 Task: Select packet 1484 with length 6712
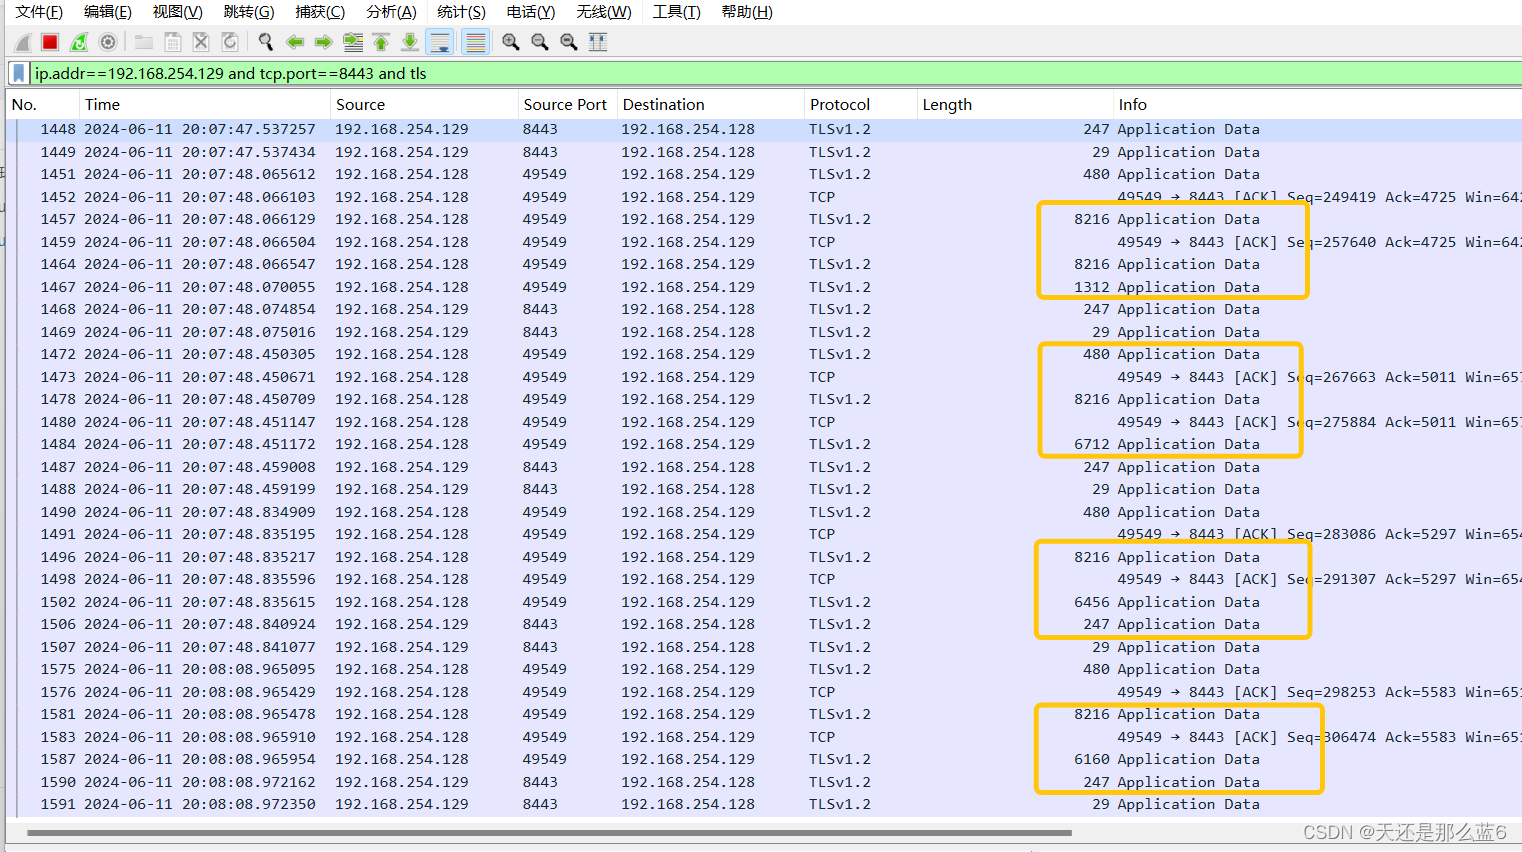pos(764,444)
